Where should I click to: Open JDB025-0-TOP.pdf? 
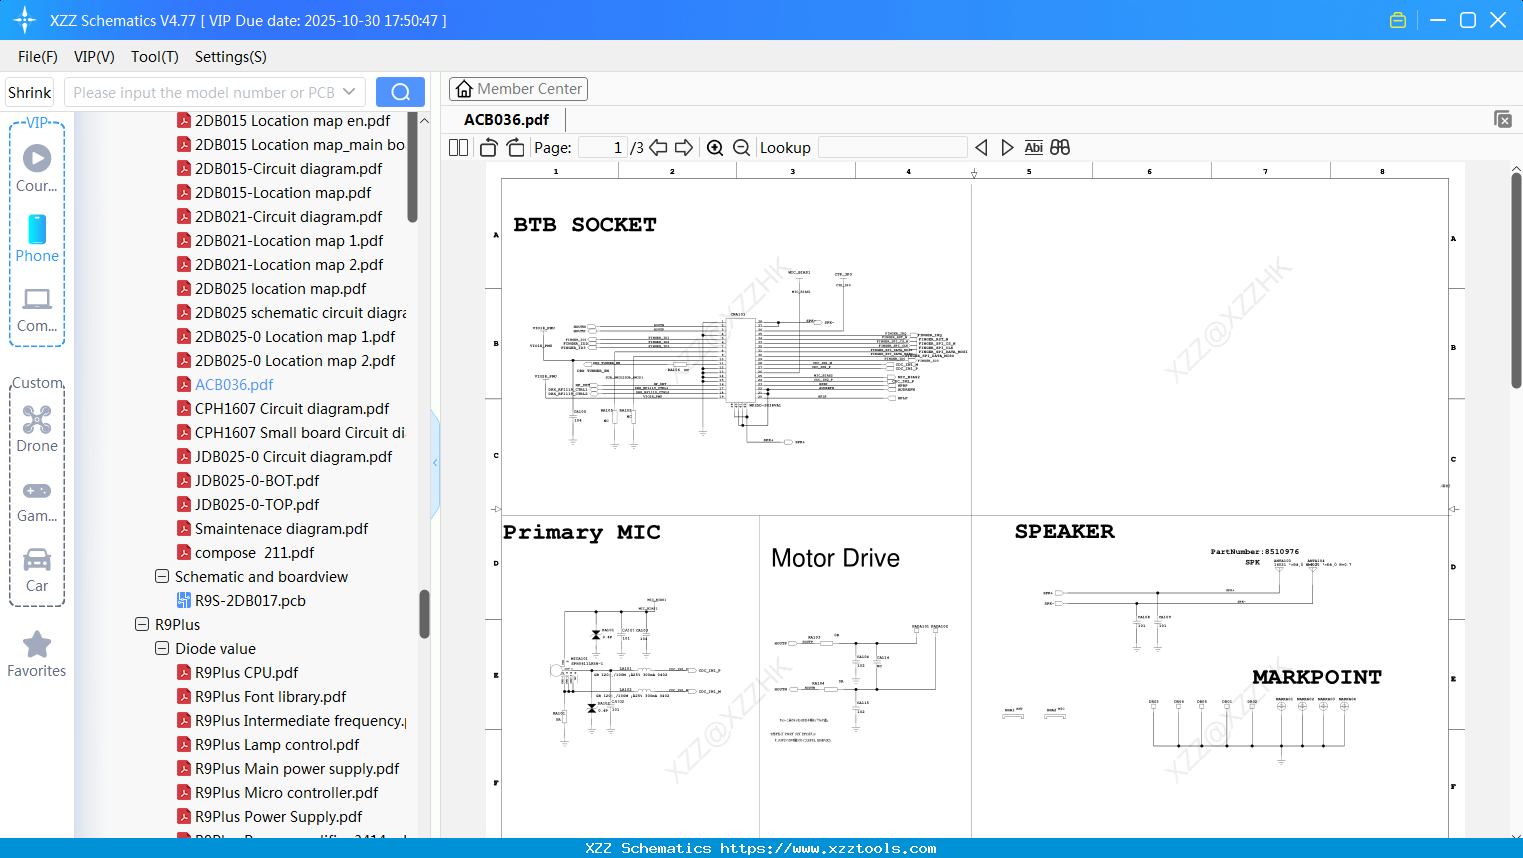(x=257, y=505)
